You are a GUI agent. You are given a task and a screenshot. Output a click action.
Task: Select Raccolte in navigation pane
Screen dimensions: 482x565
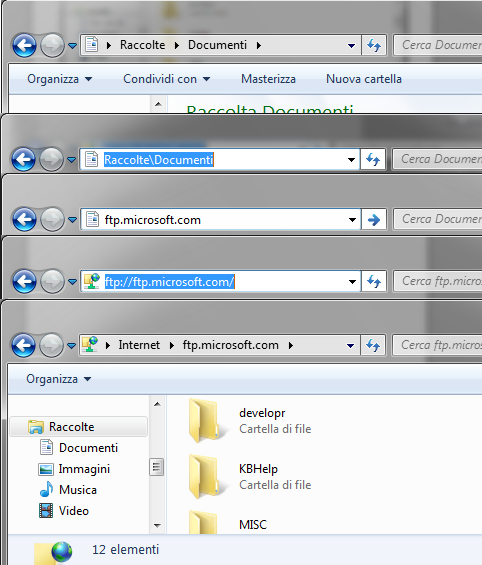79,427
